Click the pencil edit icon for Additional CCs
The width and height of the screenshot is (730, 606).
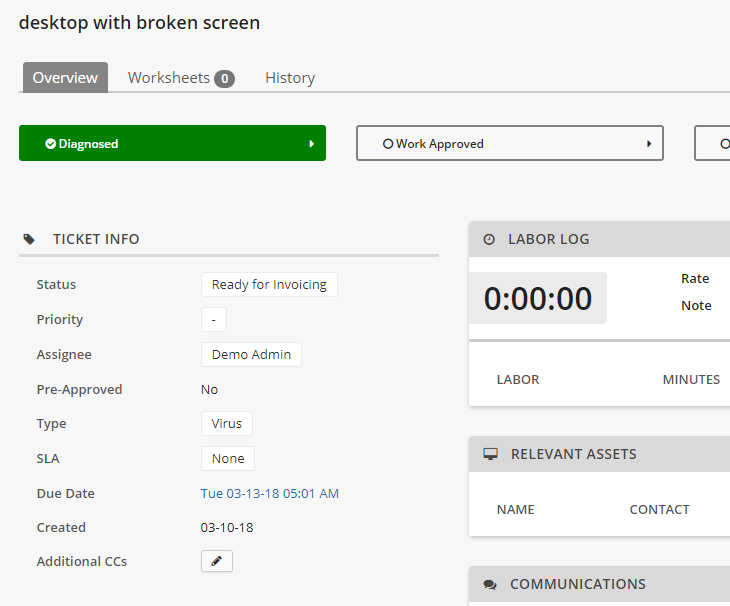[x=217, y=561]
